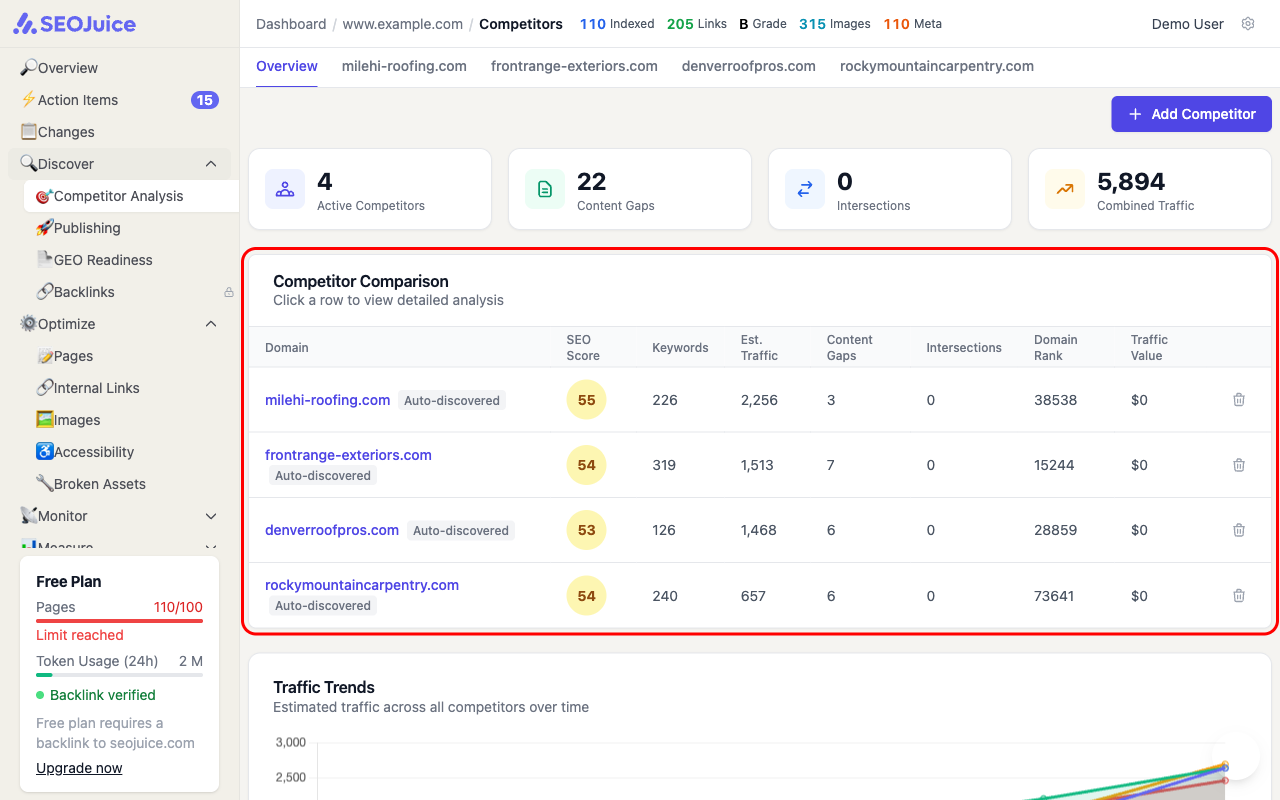The image size is (1280, 800).
Task: Click the Token Usage progress bar
Action: click(x=119, y=675)
